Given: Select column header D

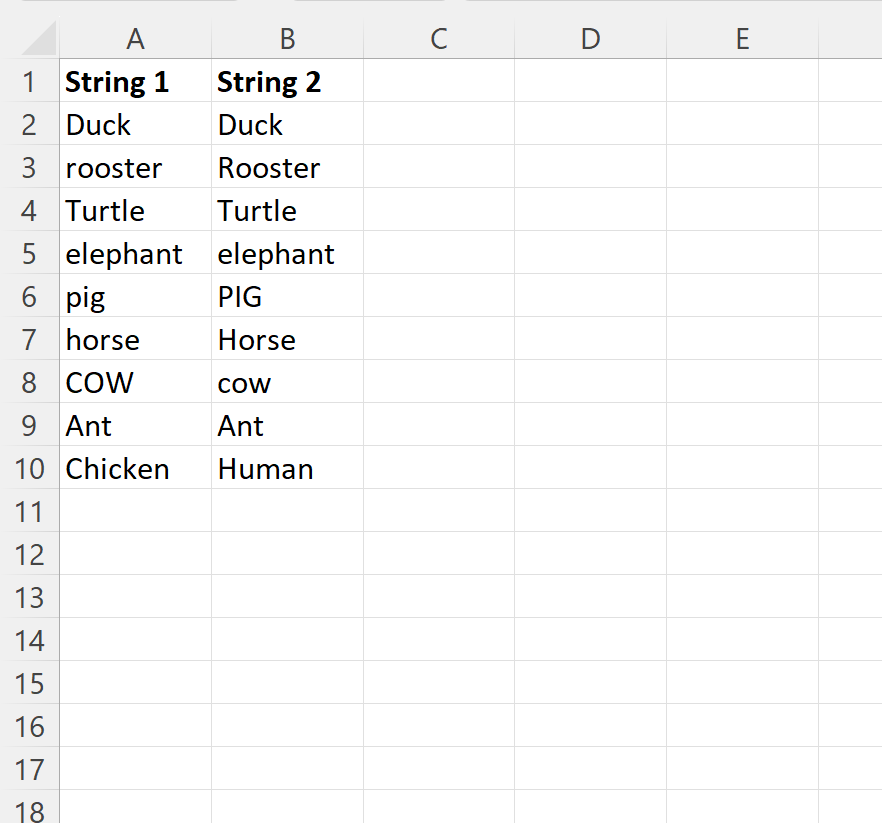Looking at the screenshot, I should [590, 38].
